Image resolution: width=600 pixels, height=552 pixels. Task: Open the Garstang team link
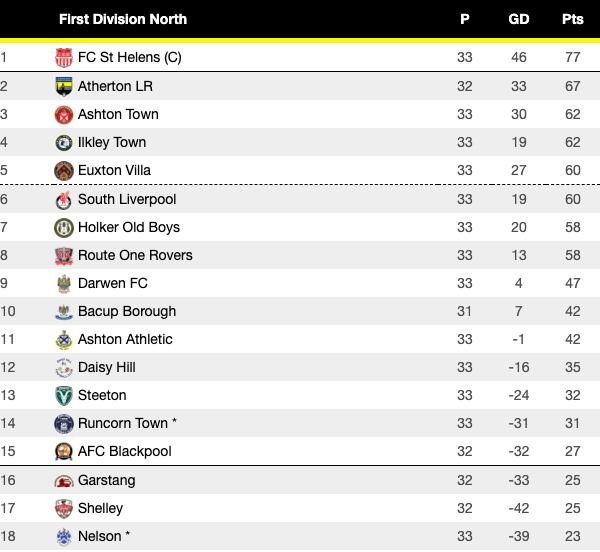(106, 480)
